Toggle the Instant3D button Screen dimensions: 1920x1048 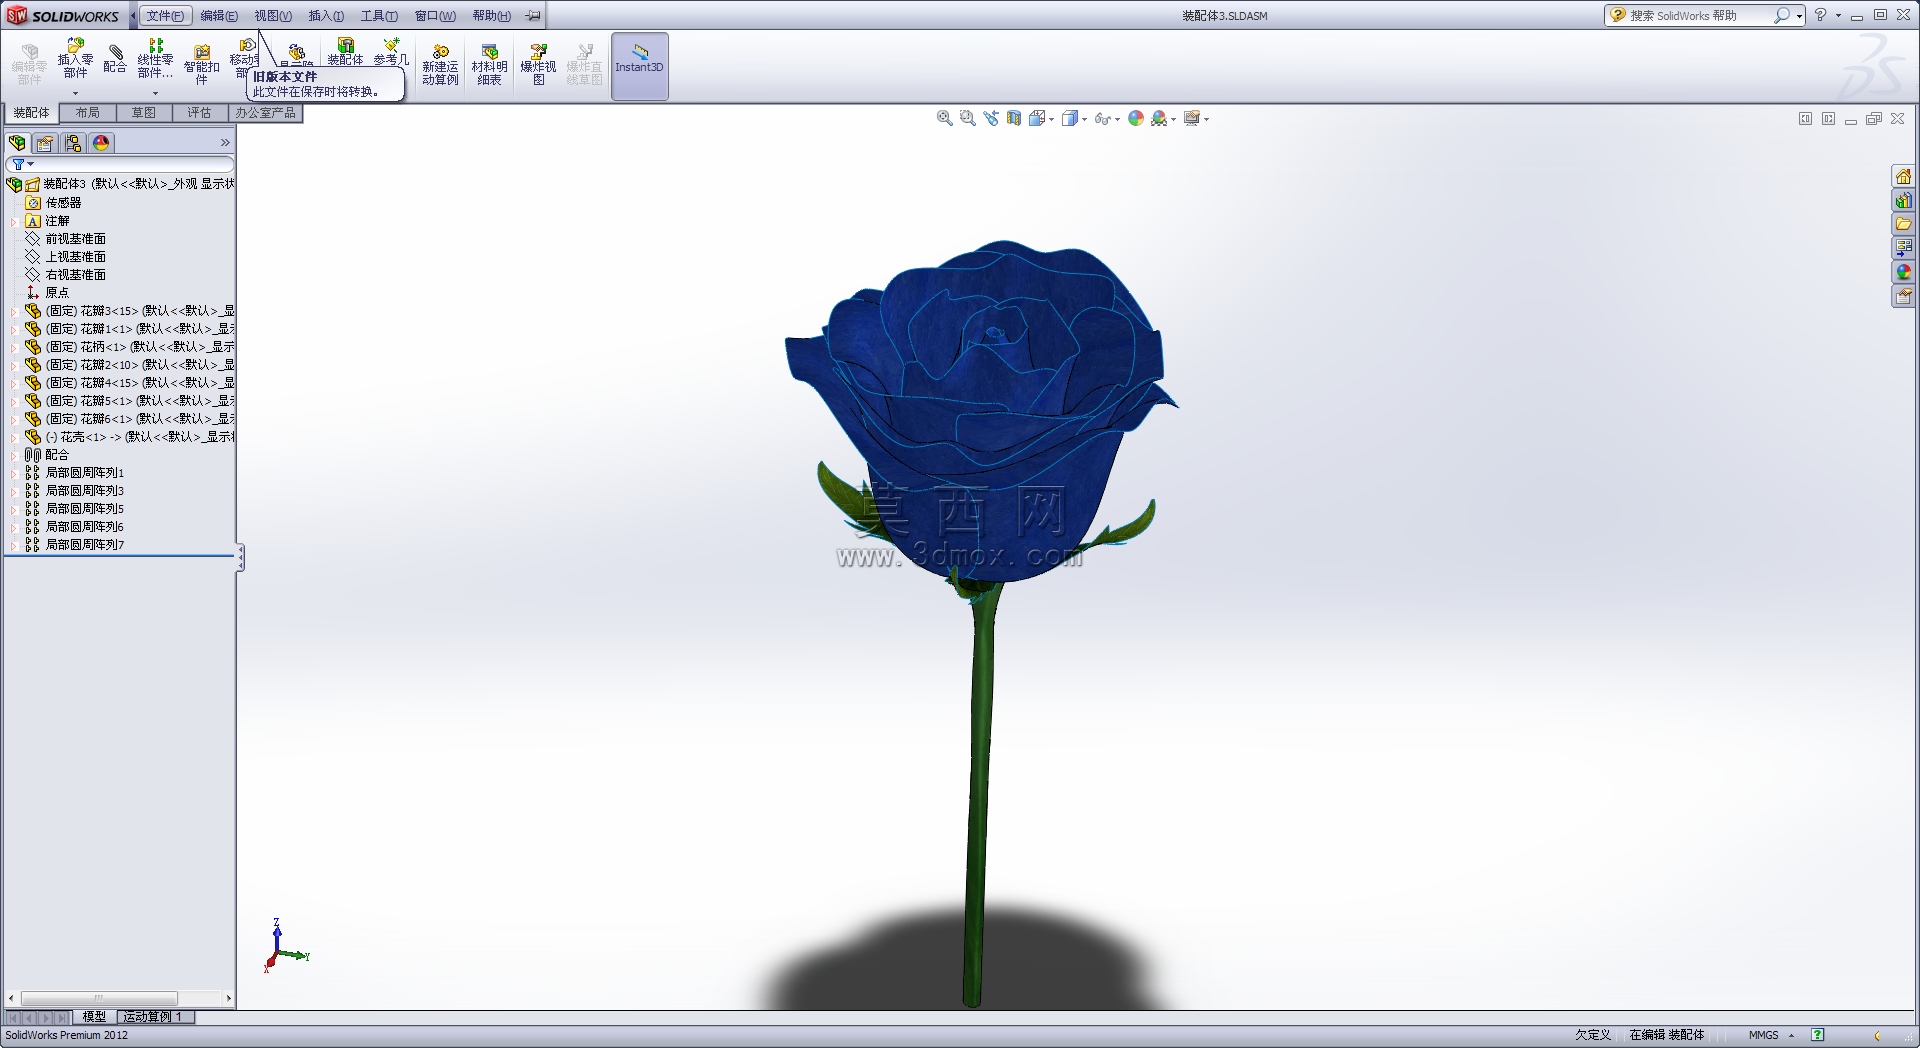[639, 66]
